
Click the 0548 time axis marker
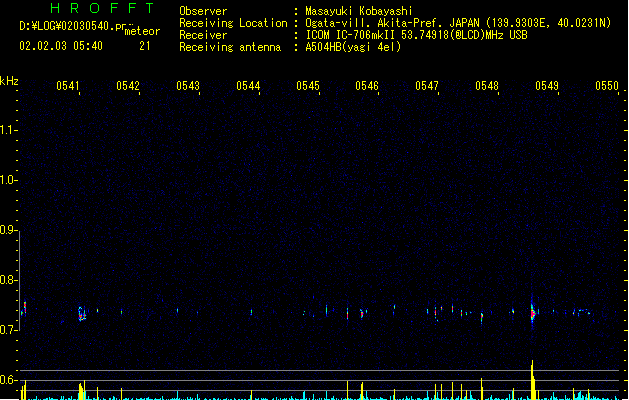487,86
